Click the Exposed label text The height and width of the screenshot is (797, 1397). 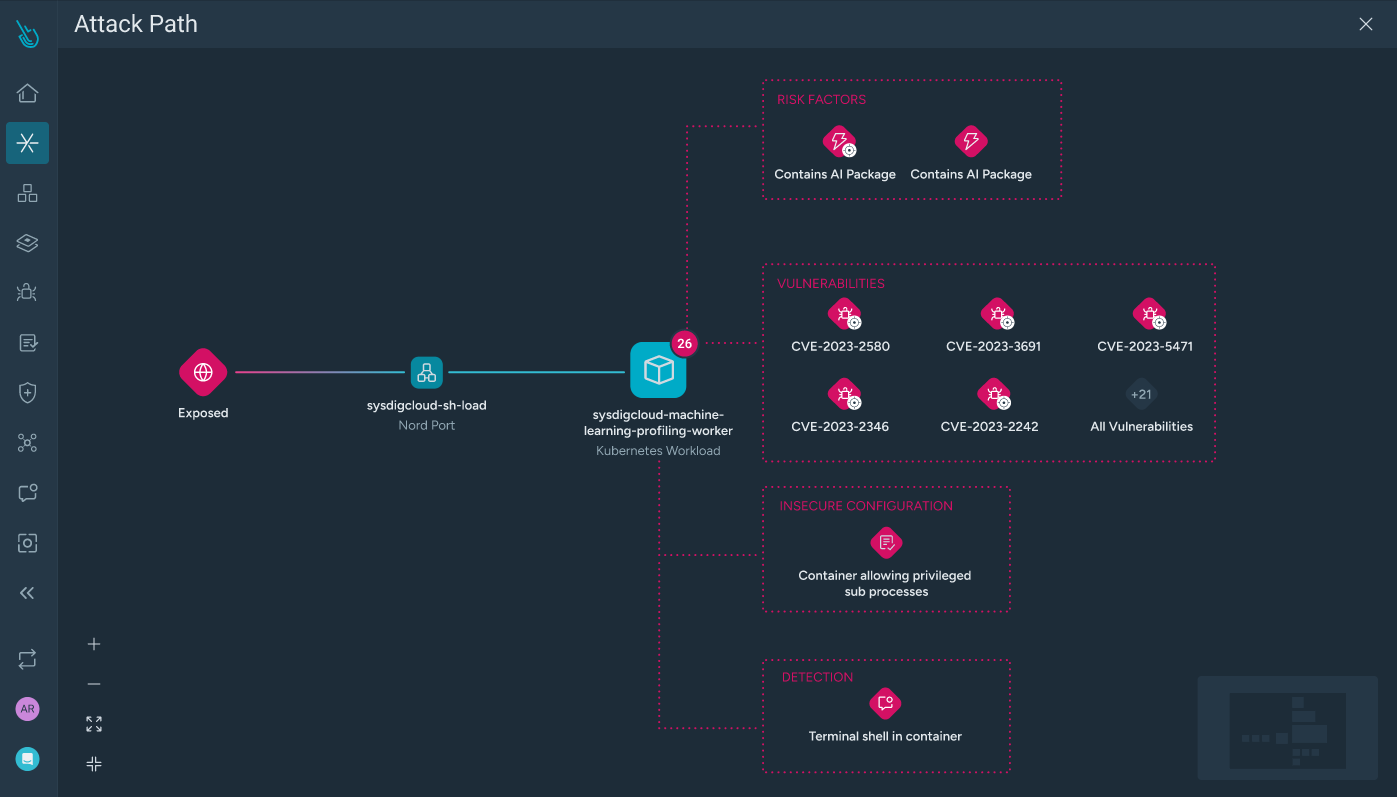[203, 413]
